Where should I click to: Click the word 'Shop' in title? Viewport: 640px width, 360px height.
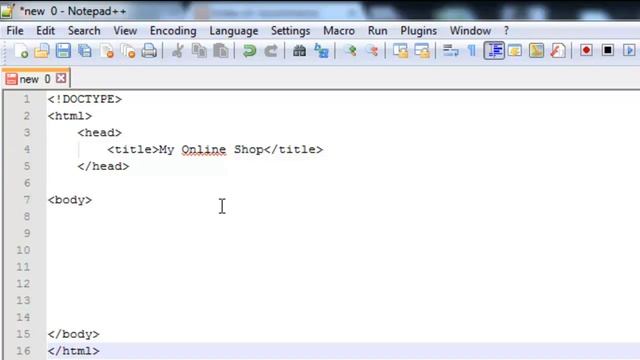(249, 150)
